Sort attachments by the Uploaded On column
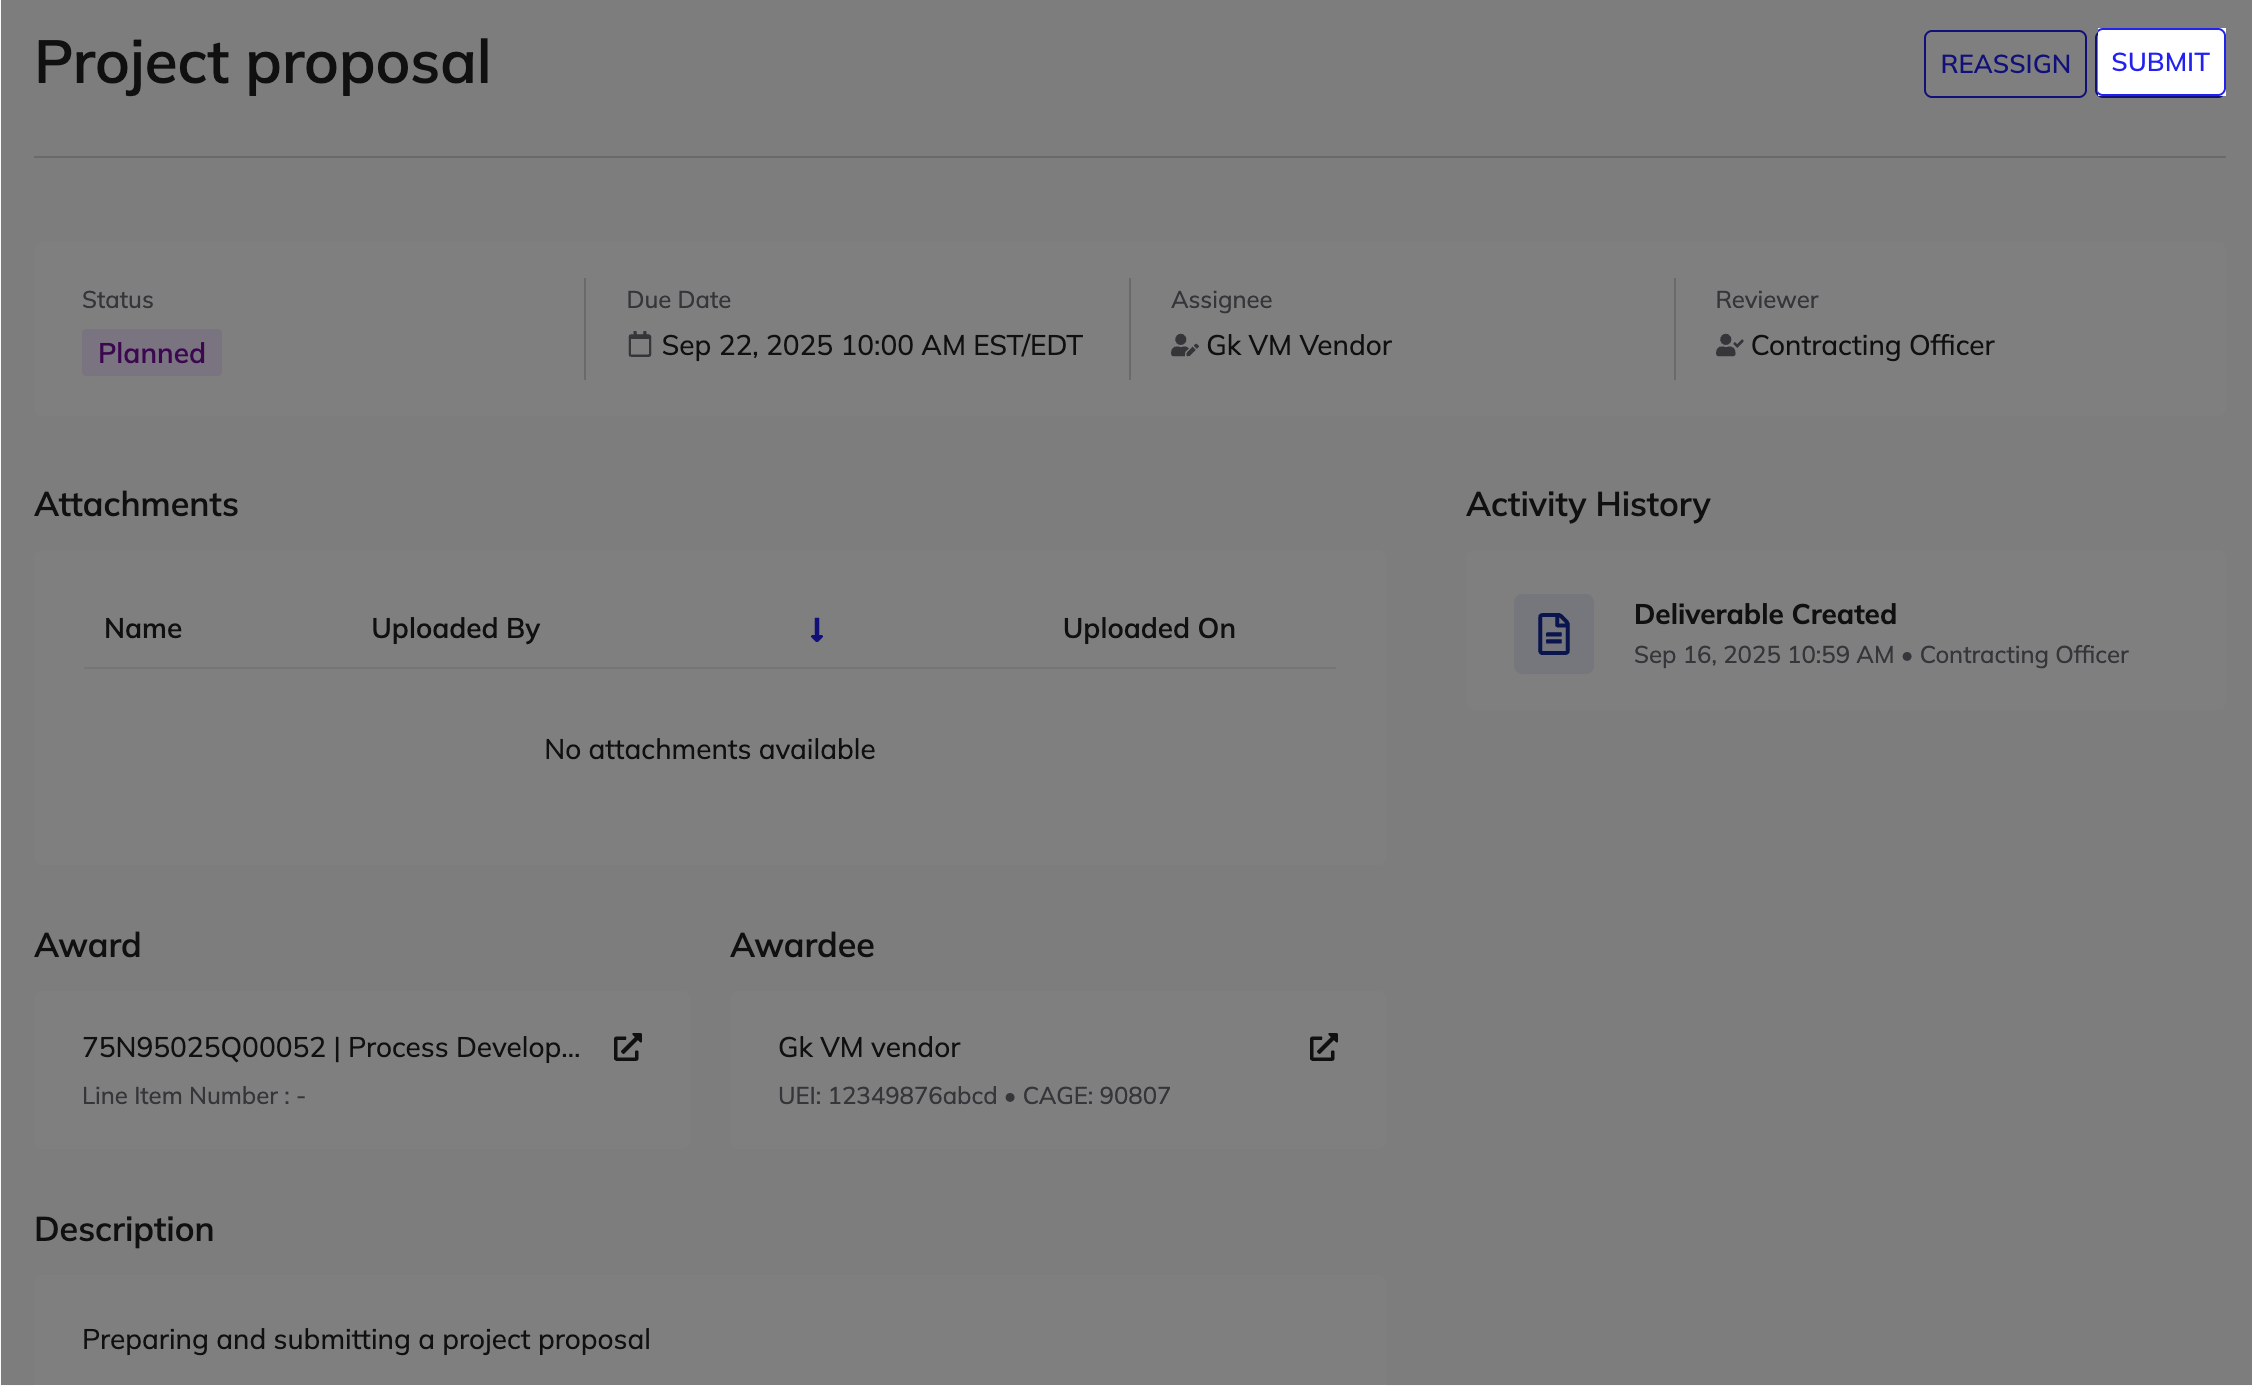The width and height of the screenshot is (2252, 1386). click(x=1148, y=628)
